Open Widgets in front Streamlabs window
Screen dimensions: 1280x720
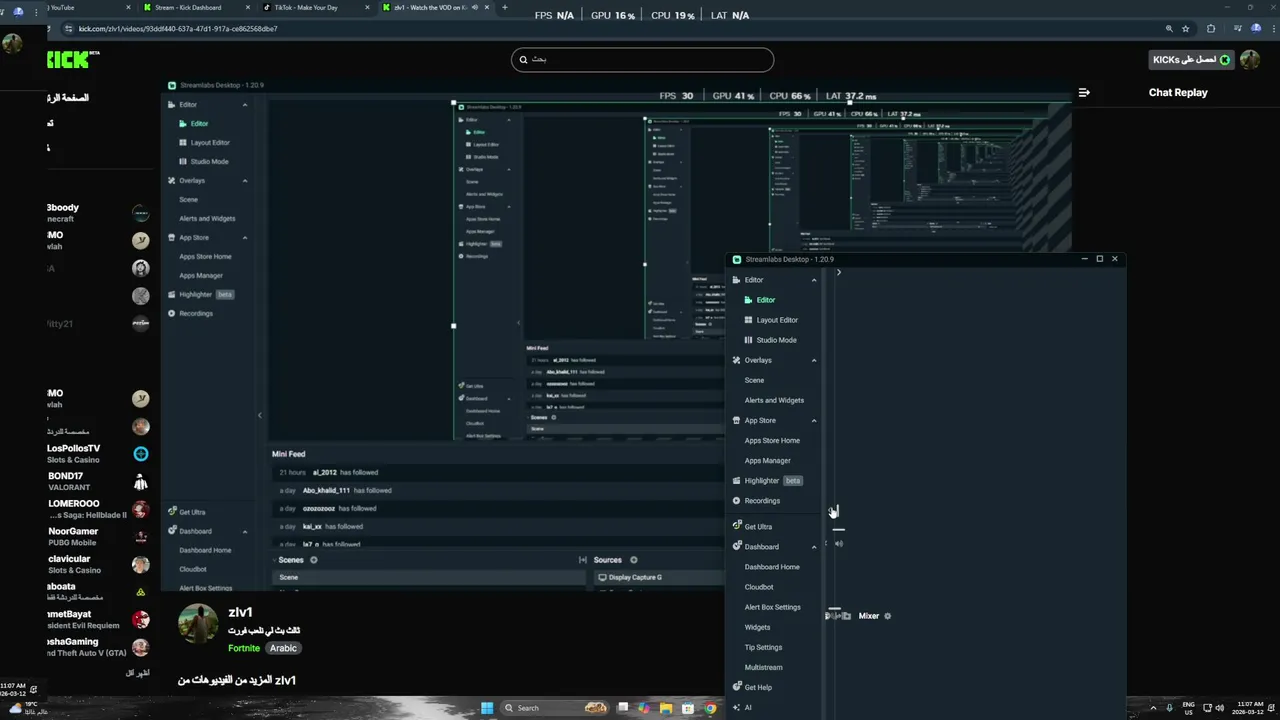point(757,627)
